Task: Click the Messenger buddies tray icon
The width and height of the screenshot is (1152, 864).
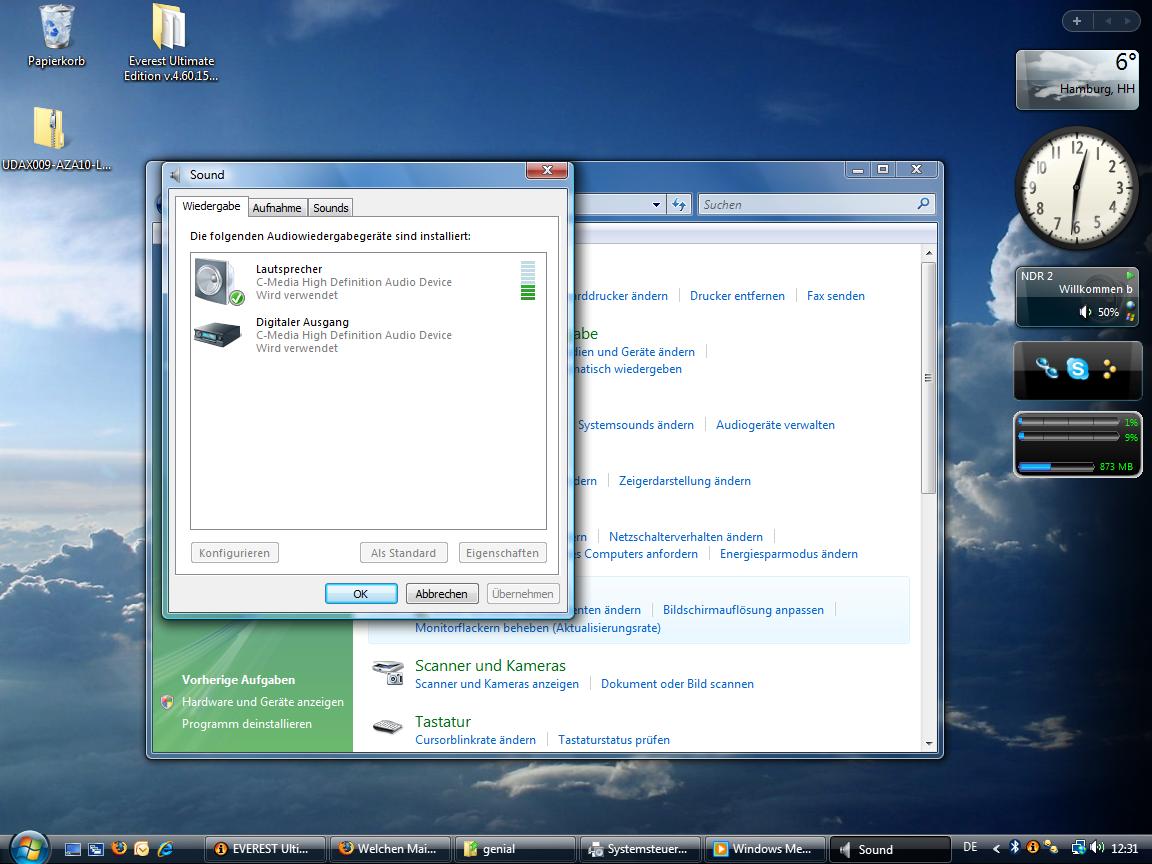Action: (x=1051, y=848)
